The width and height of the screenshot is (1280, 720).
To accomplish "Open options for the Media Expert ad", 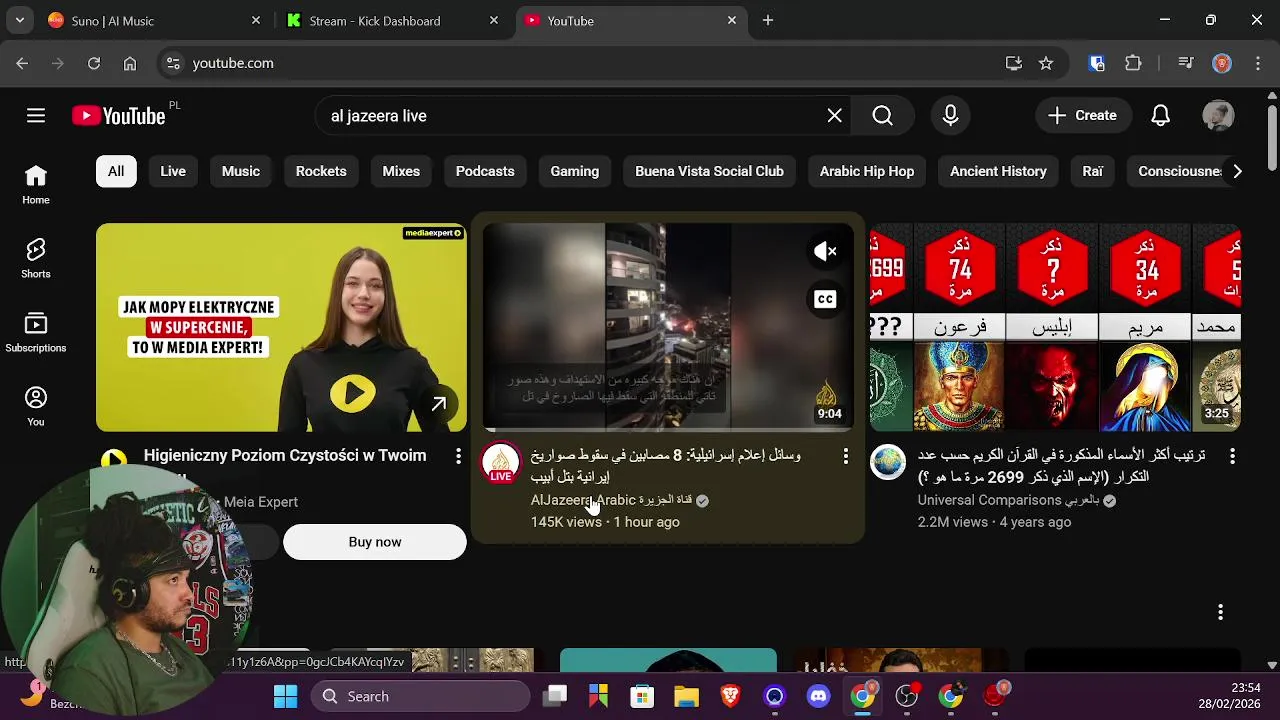I will click(458, 456).
